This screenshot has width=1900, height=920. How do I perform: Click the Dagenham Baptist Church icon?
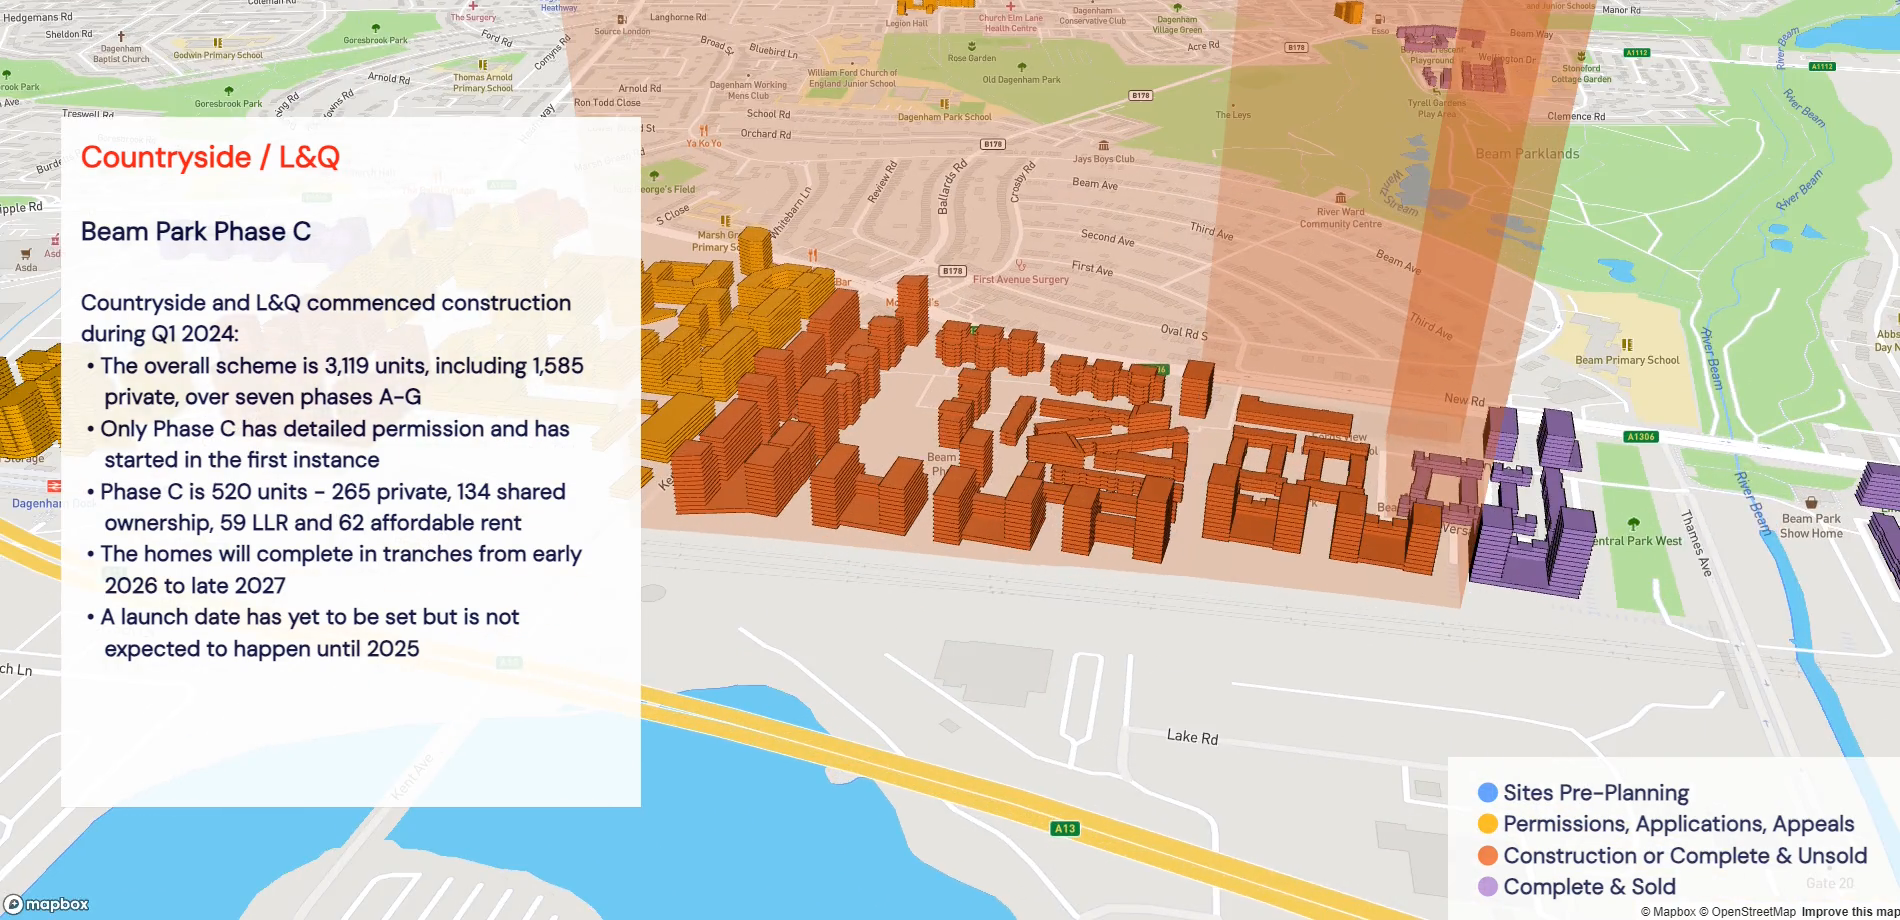click(121, 35)
